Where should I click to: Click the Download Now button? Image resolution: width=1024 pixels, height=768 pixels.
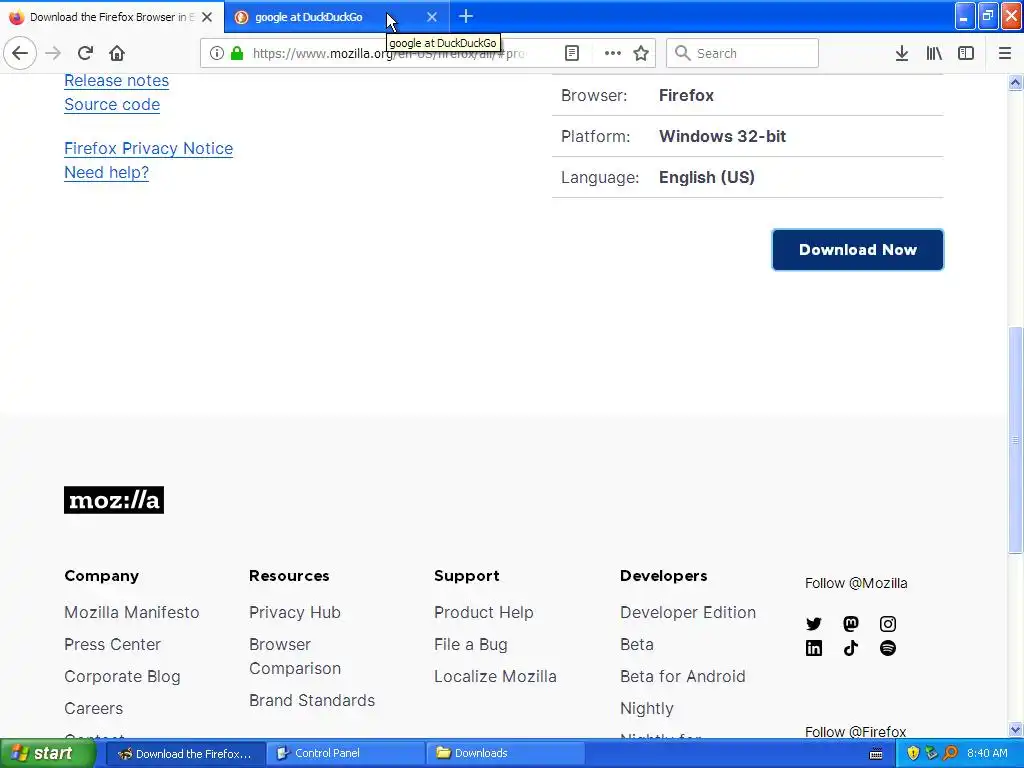pyautogui.click(x=857, y=249)
